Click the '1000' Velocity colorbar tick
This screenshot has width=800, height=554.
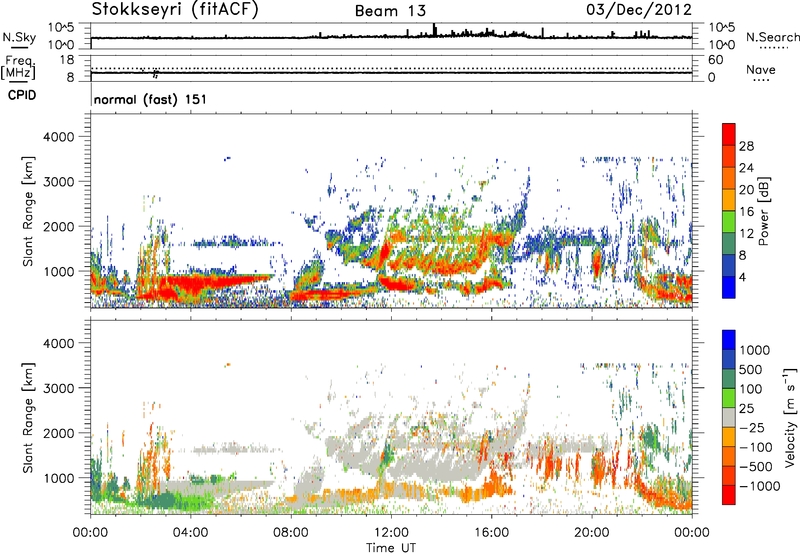[x=755, y=350]
